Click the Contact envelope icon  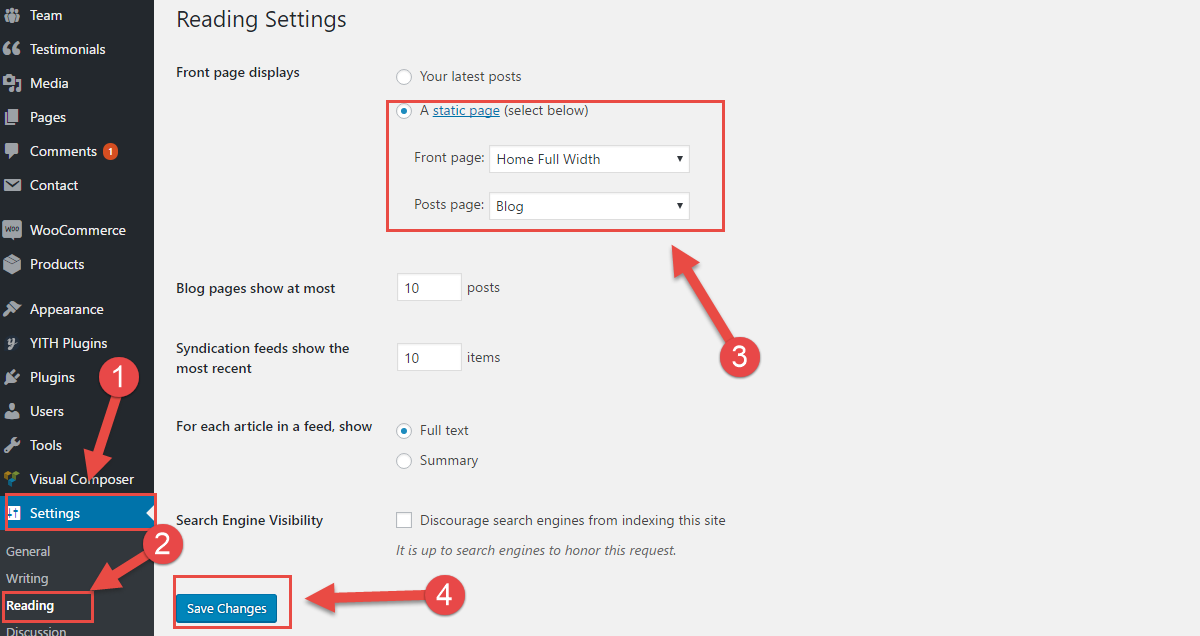point(12,185)
